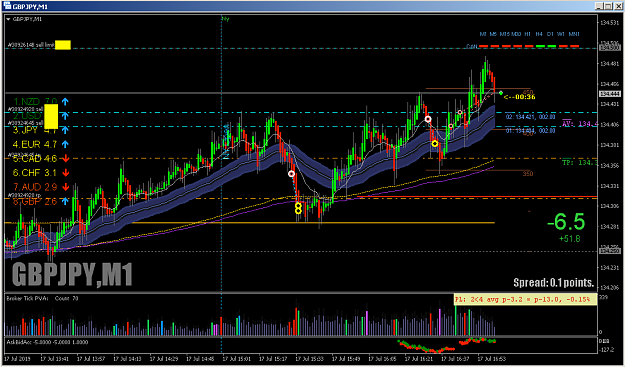Screen dimensions: 625x367
Task: Click the blue up arrow for JPY
Action: click(x=65, y=130)
